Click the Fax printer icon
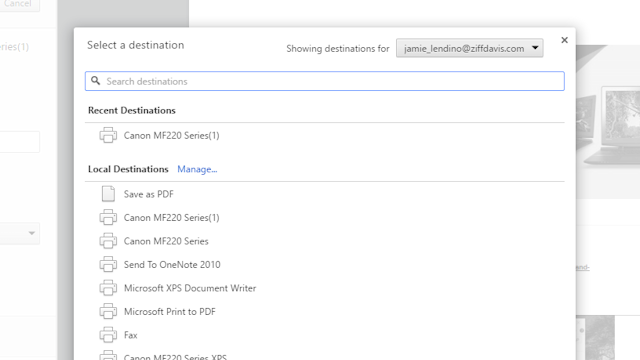Viewport: 640px width, 360px height. [x=108, y=335]
